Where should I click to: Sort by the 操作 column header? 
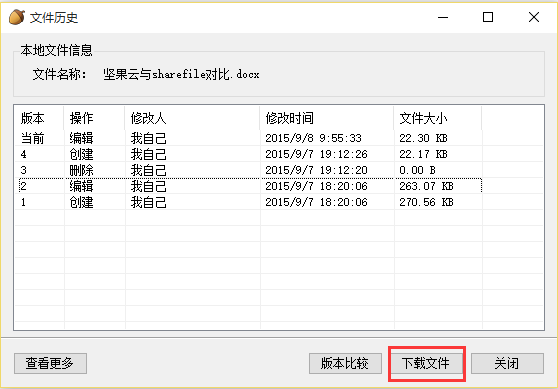coord(94,118)
